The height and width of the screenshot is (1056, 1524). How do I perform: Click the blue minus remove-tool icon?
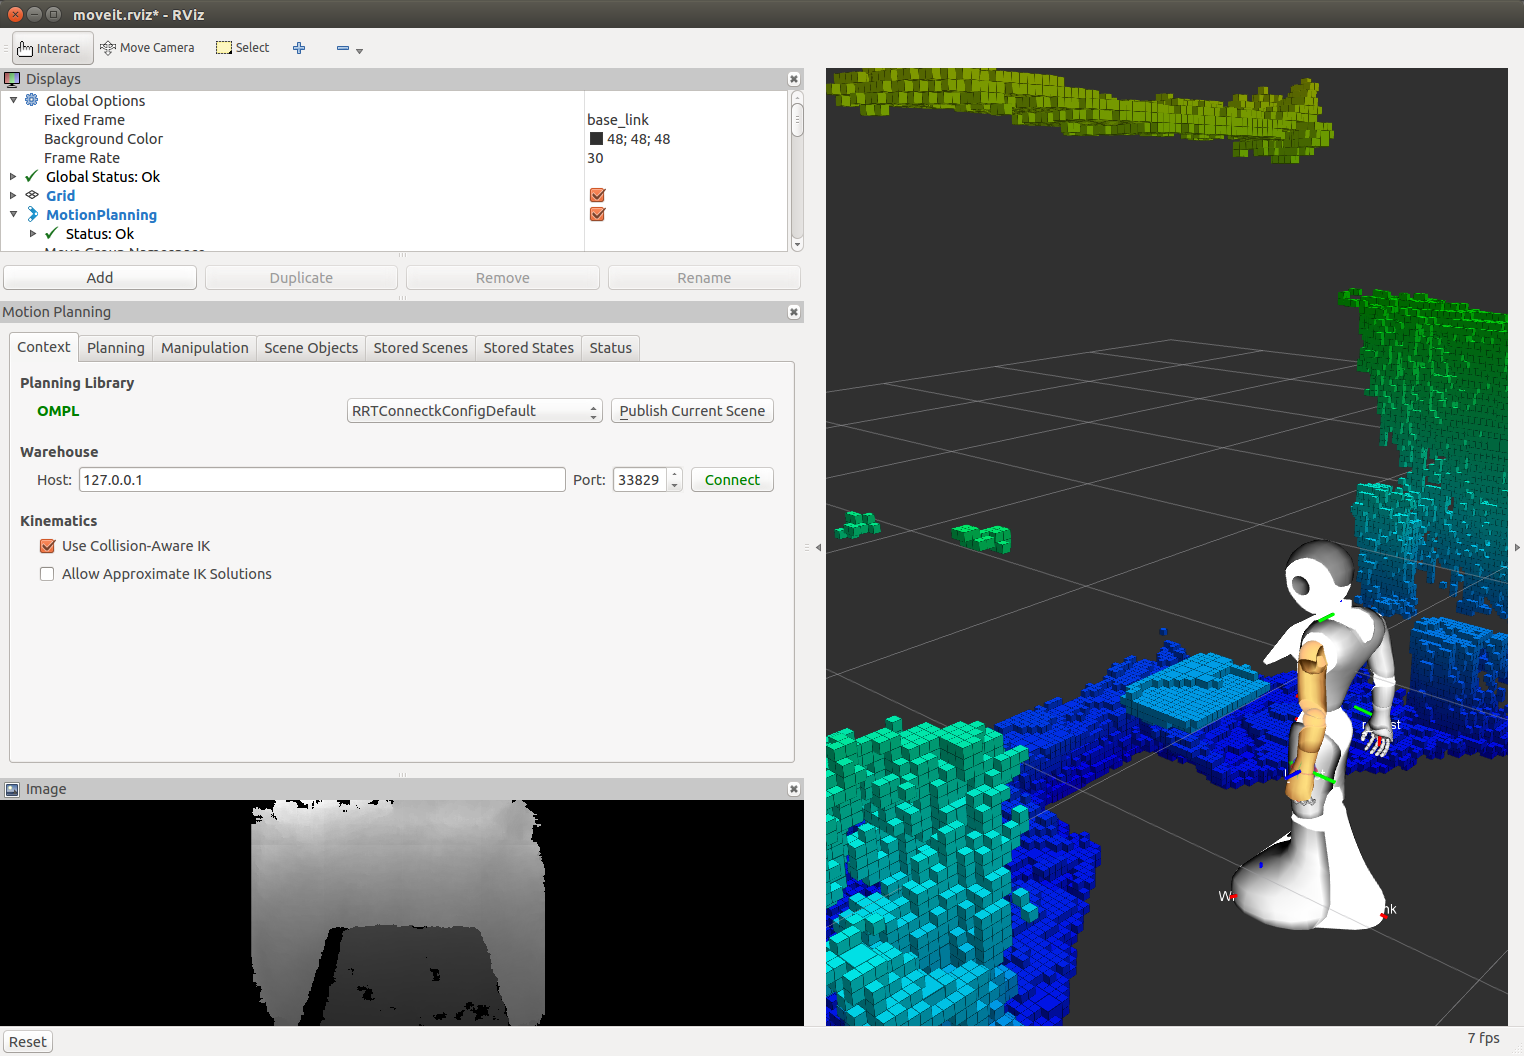(x=343, y=48)
